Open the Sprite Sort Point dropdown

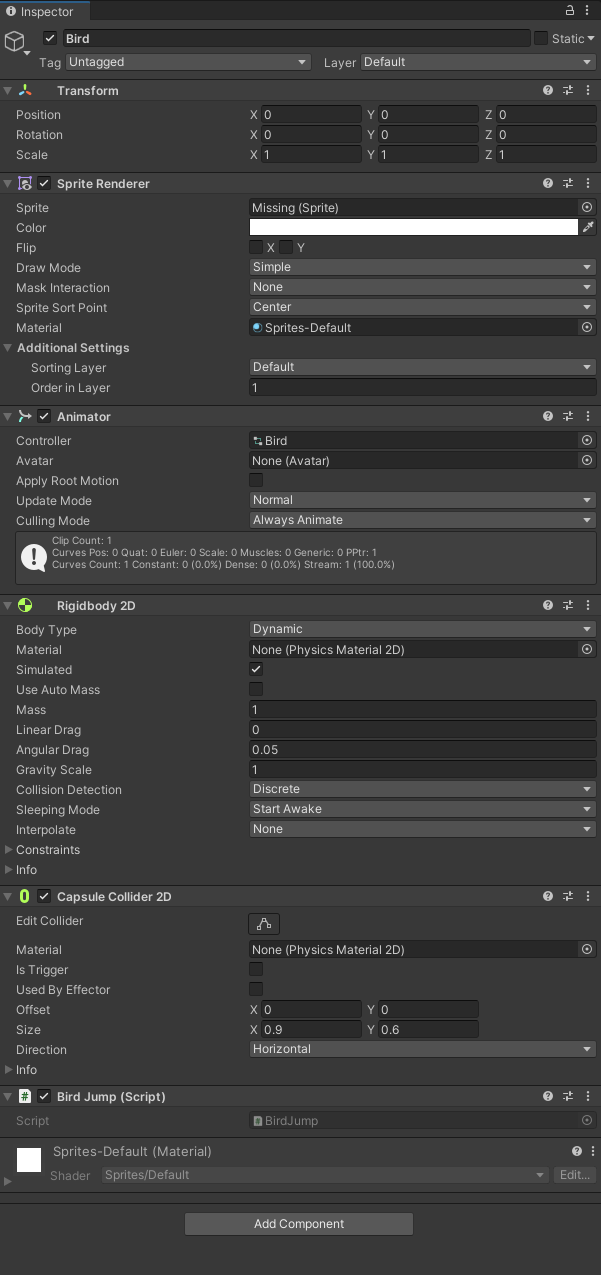[x=423, y=307]
